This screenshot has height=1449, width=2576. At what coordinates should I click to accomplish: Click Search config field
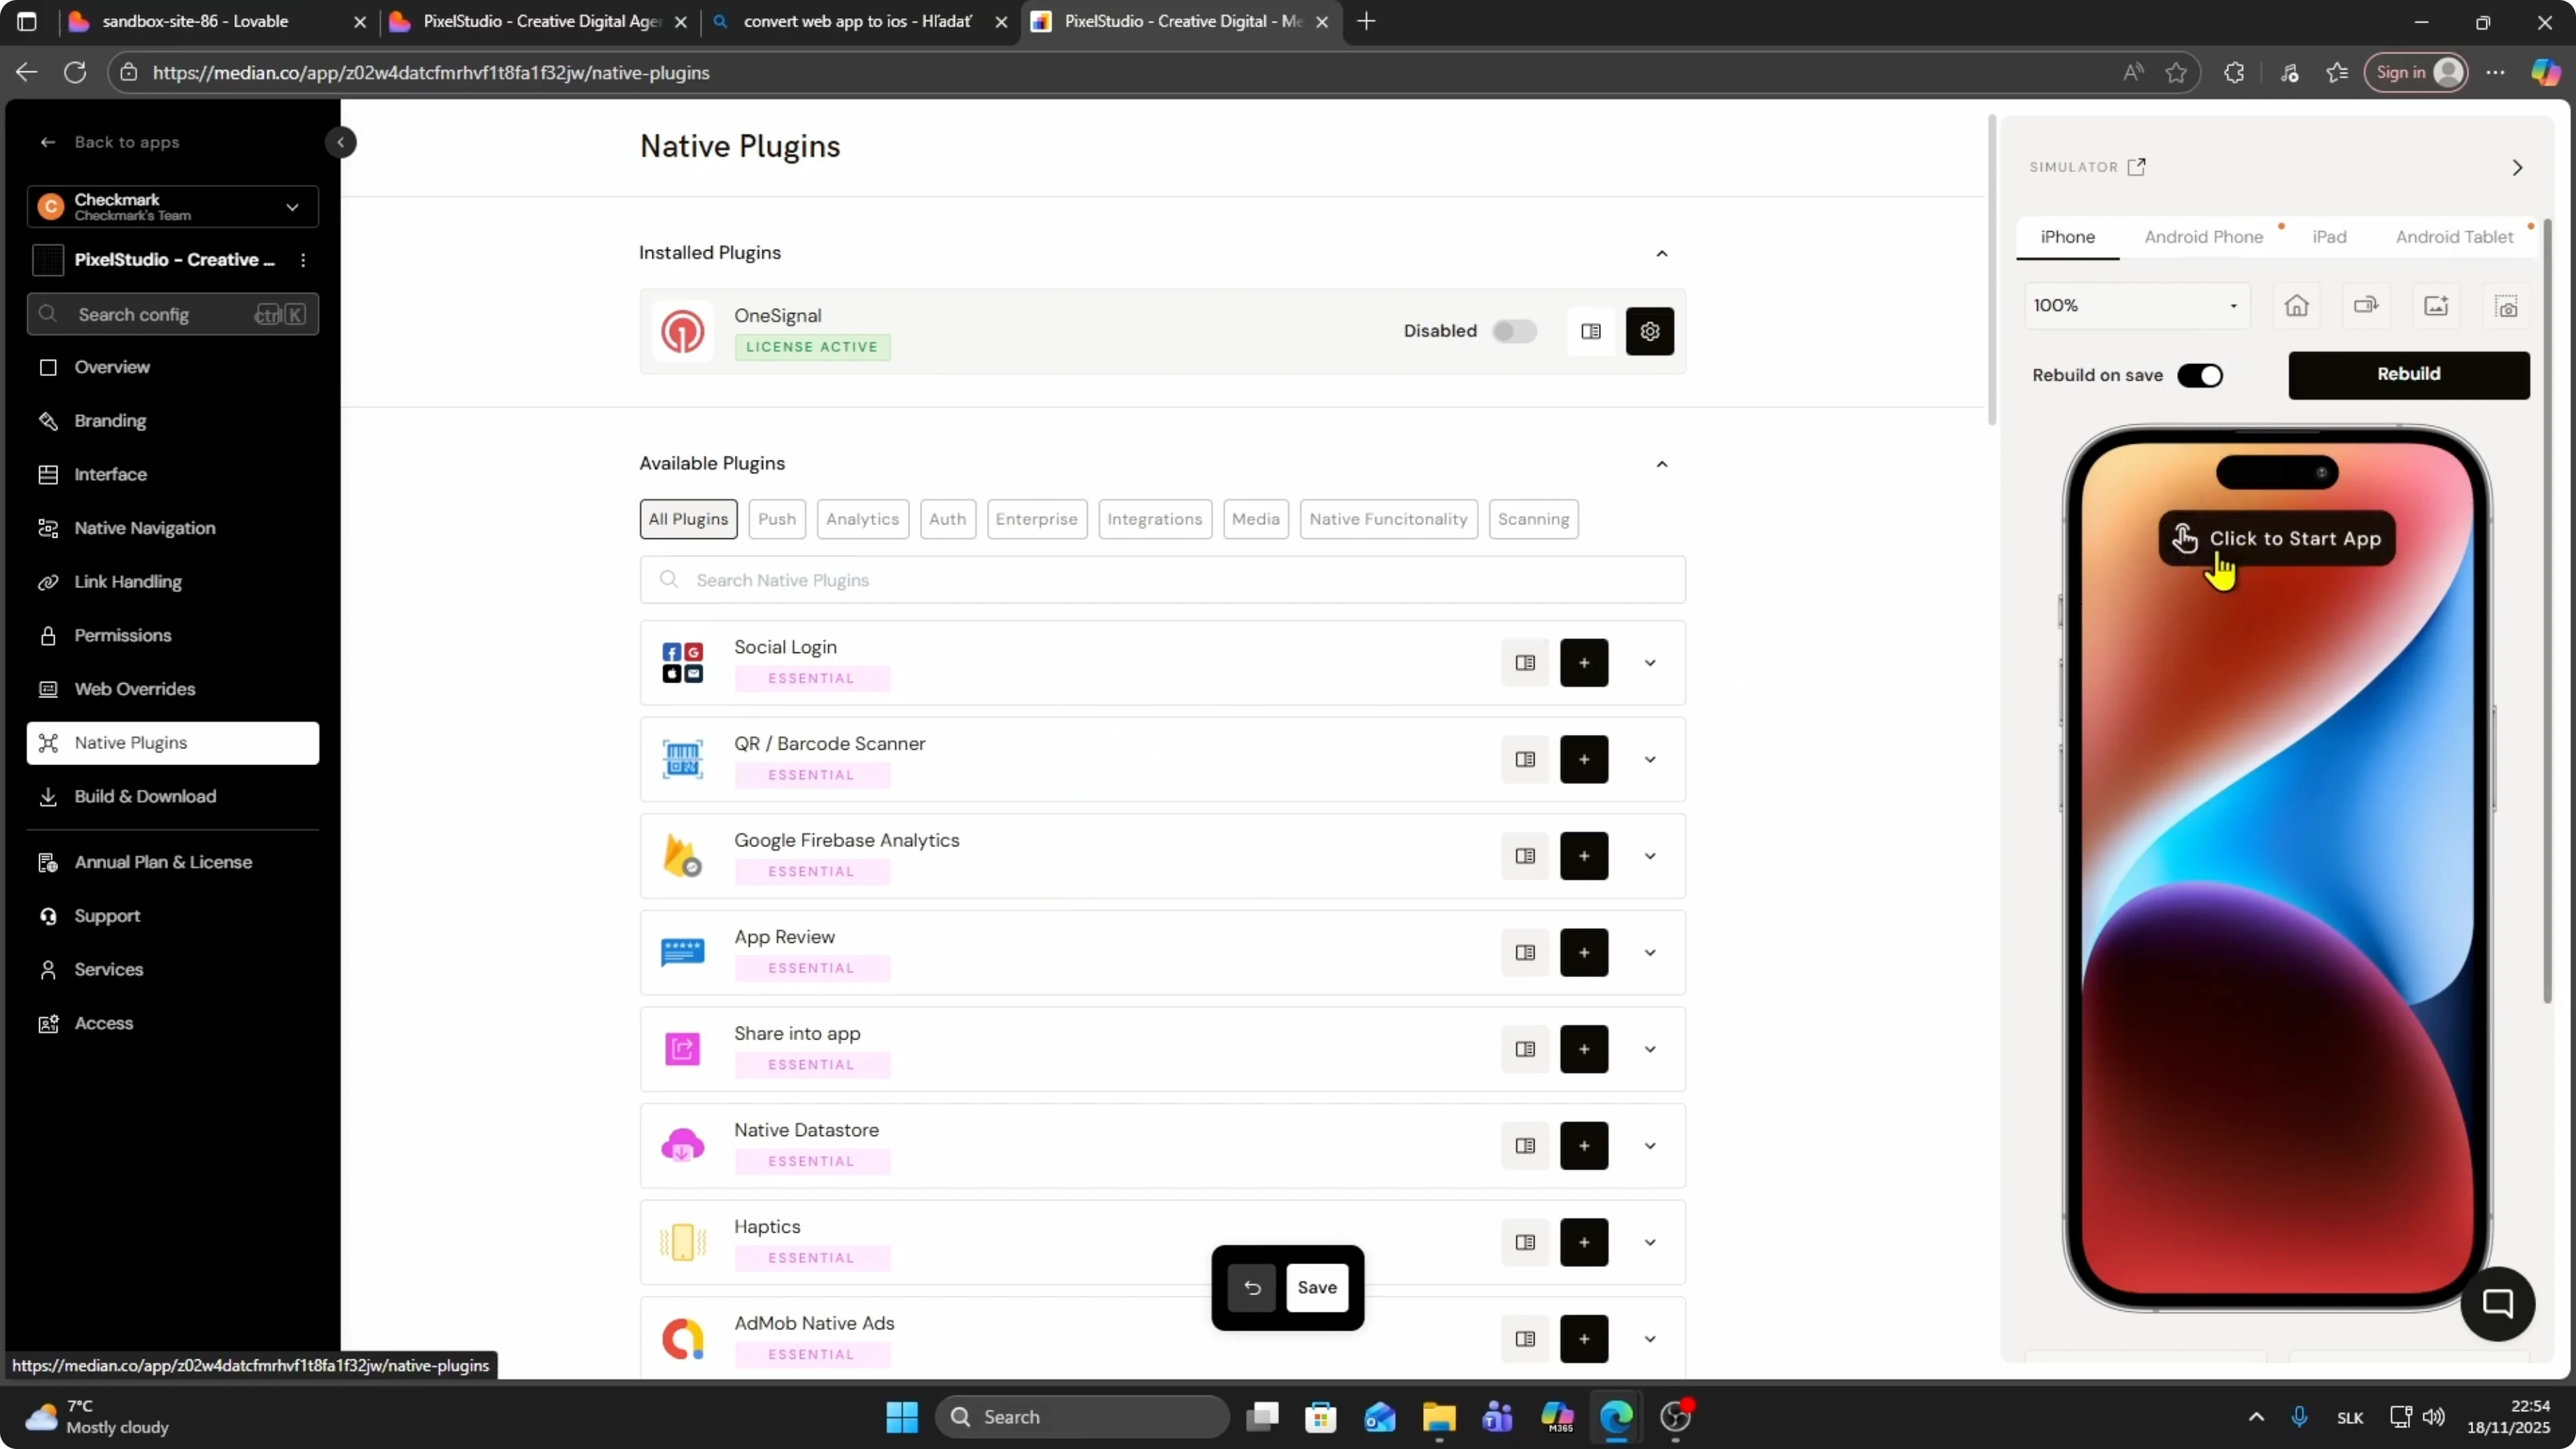tap(173, 315)
